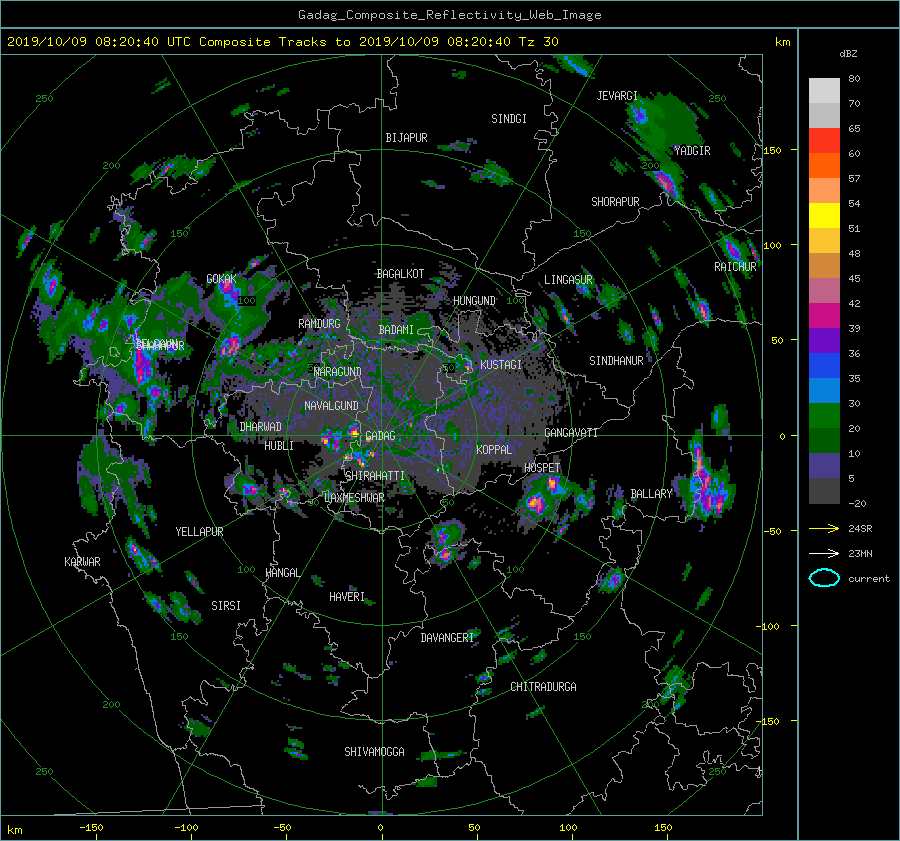Click the DAVANGERI city label

point(447,637)
